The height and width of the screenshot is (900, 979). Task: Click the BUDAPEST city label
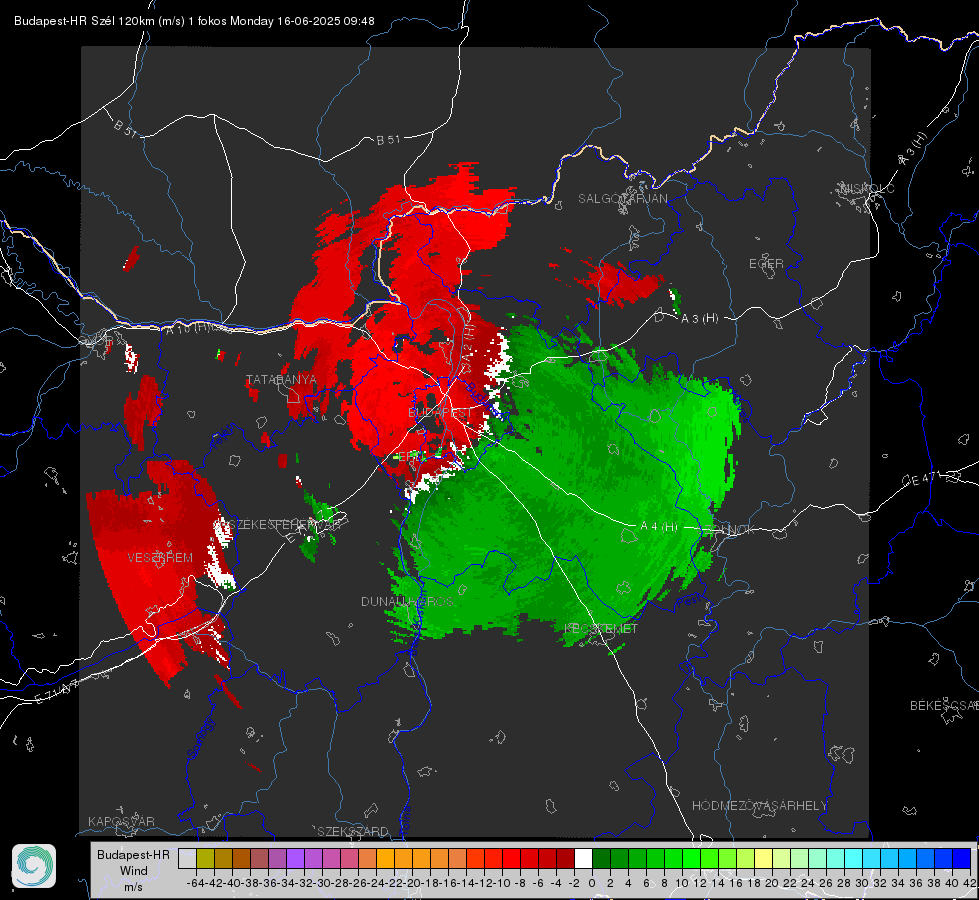pos(440,413)
